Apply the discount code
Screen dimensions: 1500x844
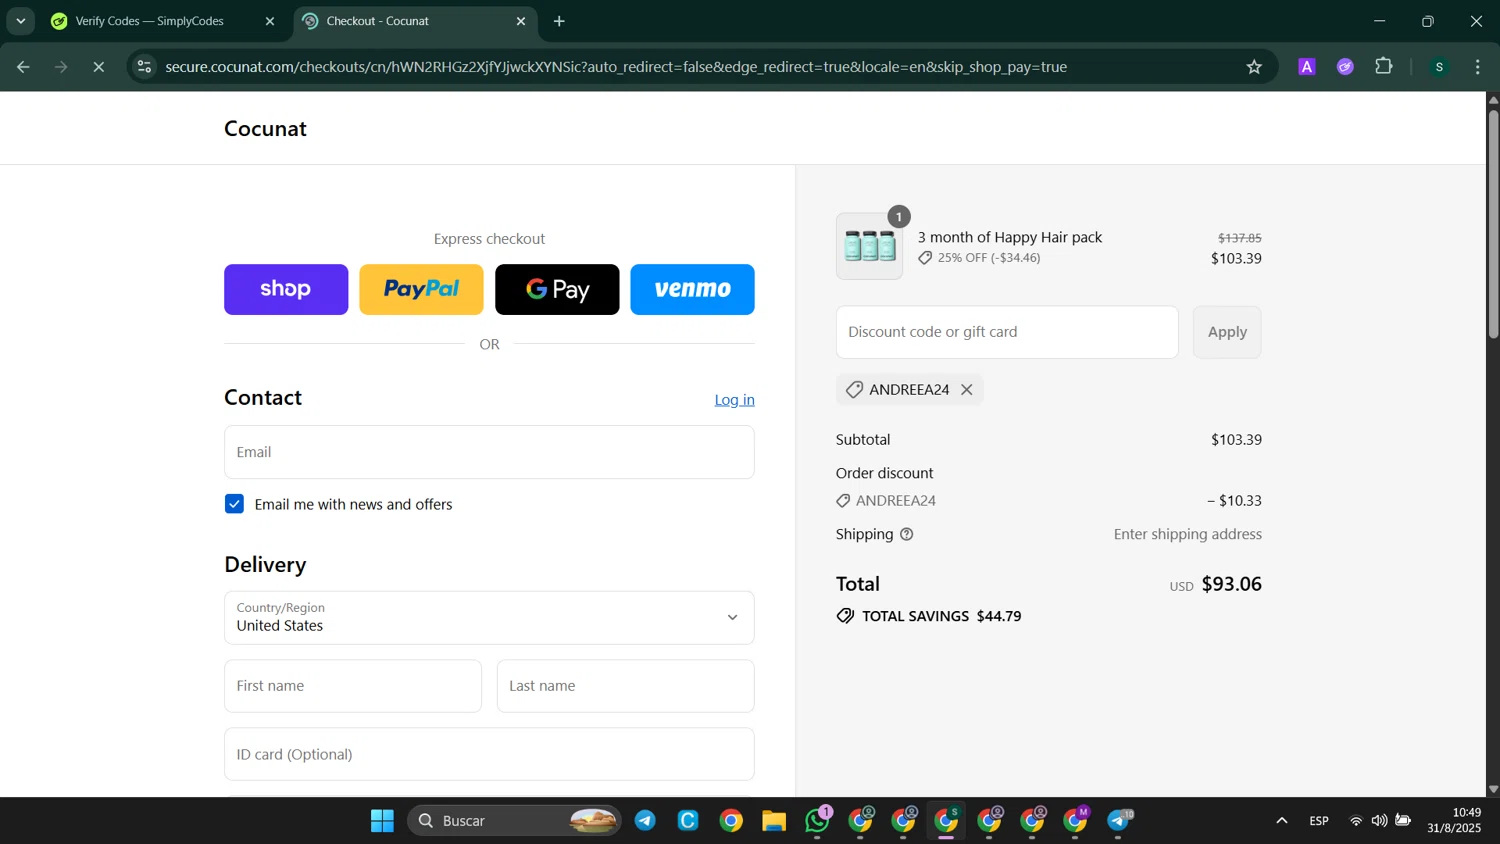click(1227, 332)
